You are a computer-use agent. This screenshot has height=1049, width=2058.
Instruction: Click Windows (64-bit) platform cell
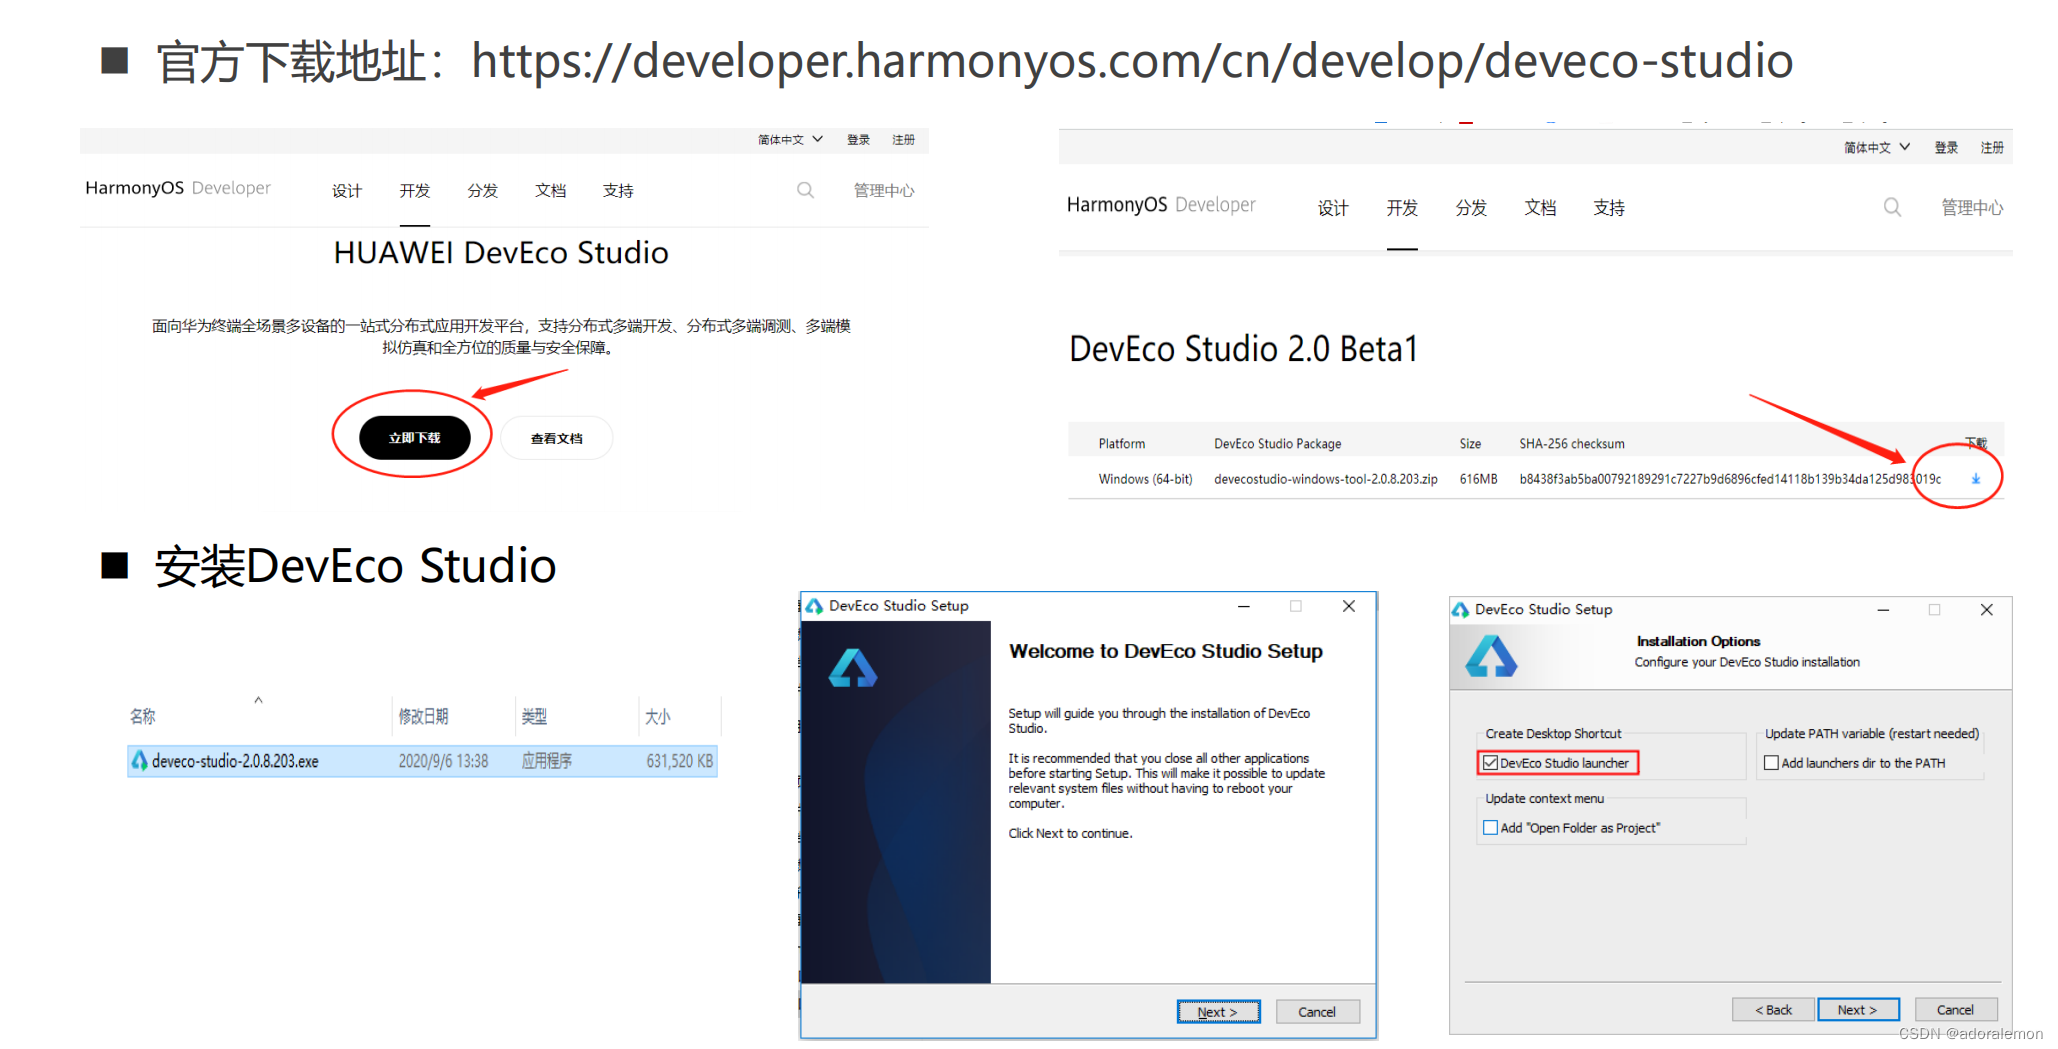point(1145,479)
